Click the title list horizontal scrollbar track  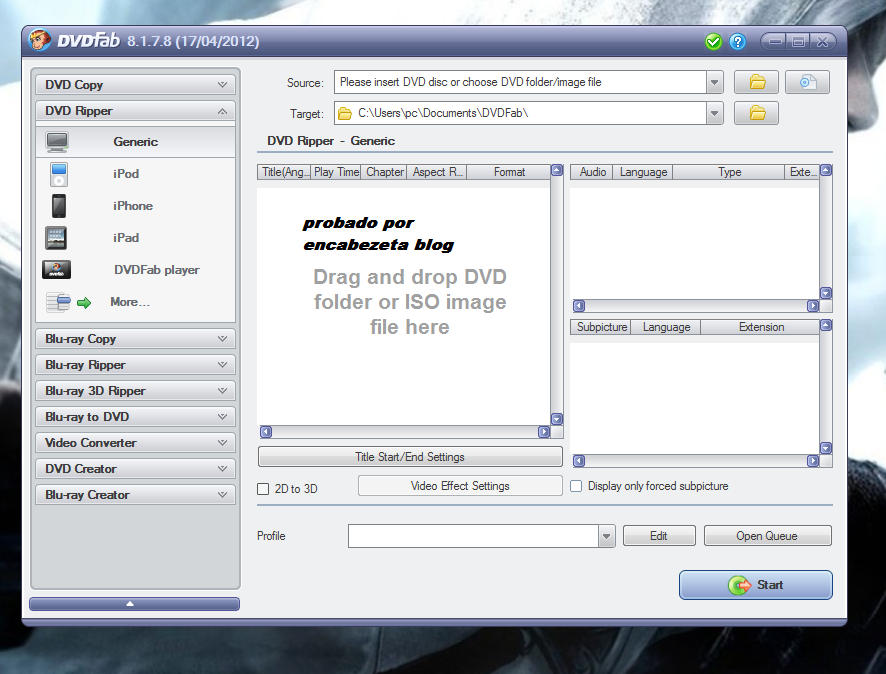click(x=405, y=432)
